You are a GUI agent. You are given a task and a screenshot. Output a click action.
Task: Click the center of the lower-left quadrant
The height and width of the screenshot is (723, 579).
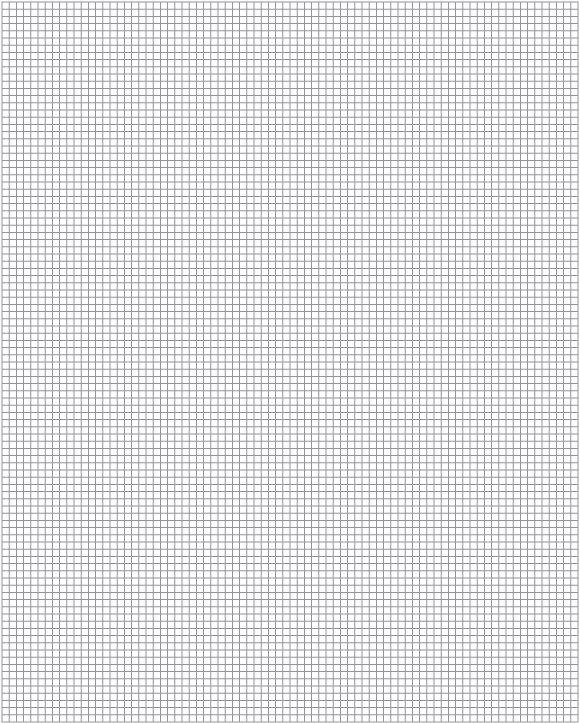[x=146, y=542]
